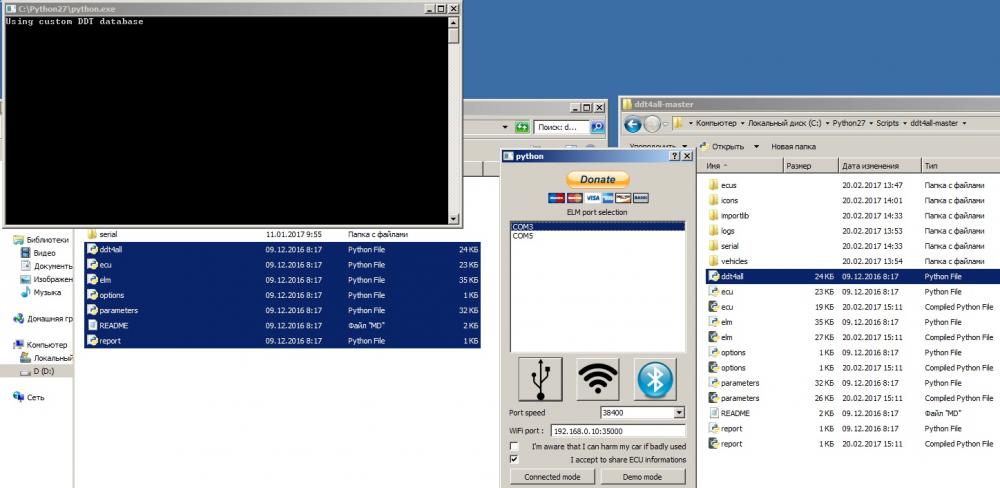Image resolution: width=1000 pixels, height=488 pixels.
Task: Select the USB connection icon
Action: pos(540,379)
